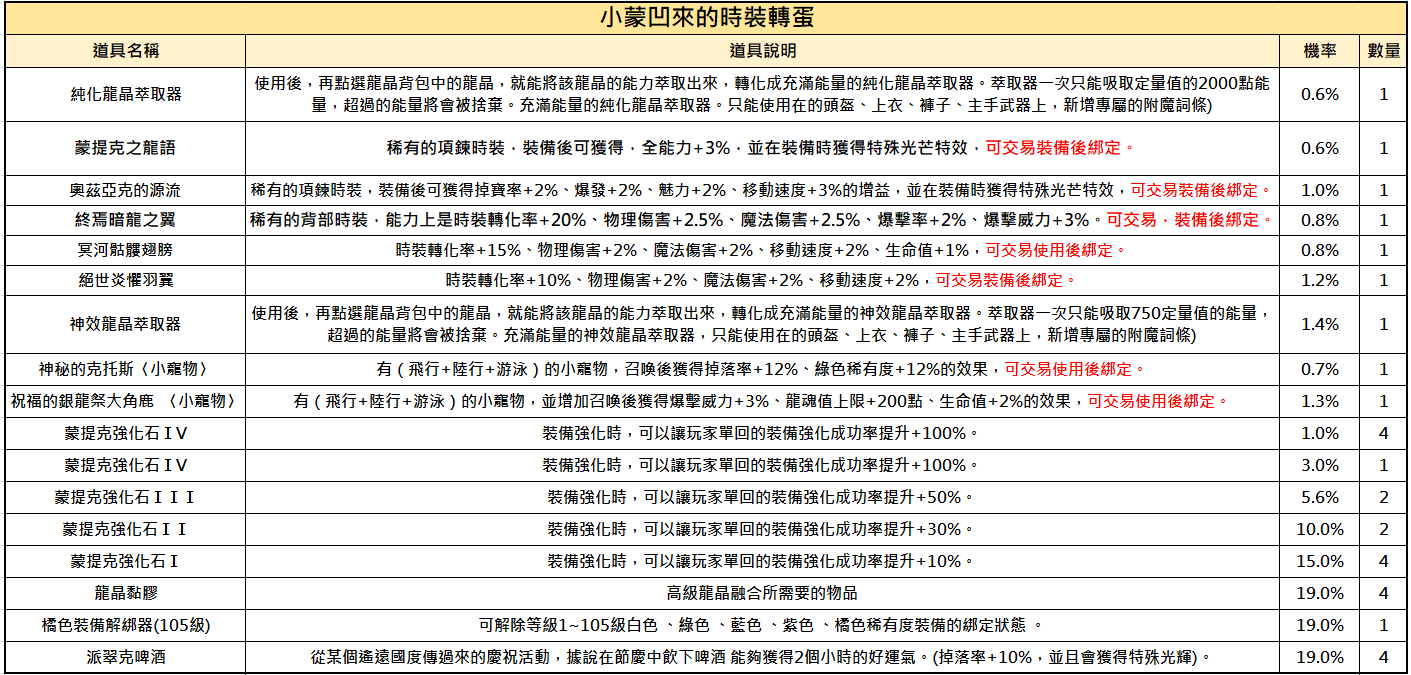Screen dimensions: 1411x675
Task: Select the 0.8% rate for 終焉暗龍之翼
Action: pos(1319,220)
